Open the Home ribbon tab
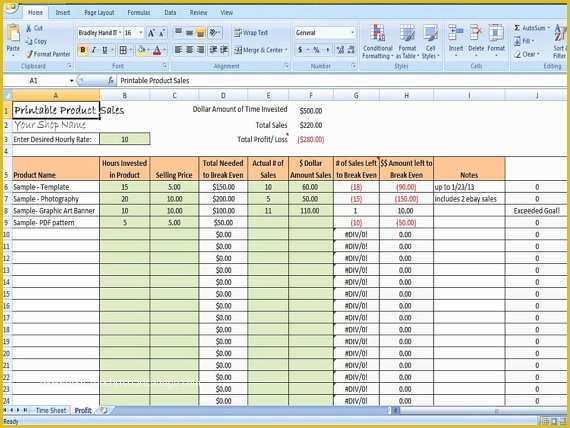Image resolution: width=570 pixels, height=428 pixels. [x=35, y=13]
